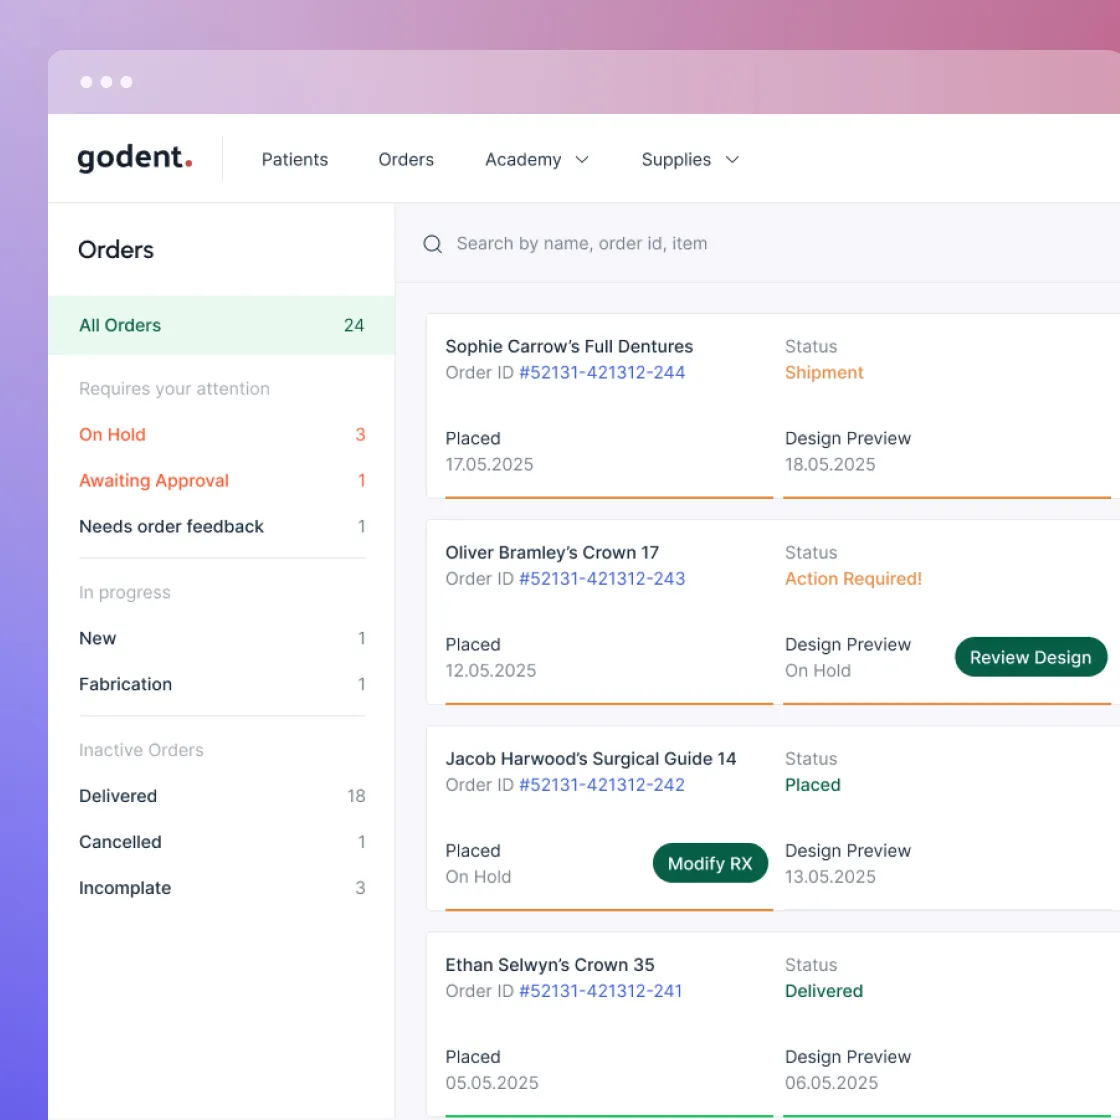Open order link #52131-421312-244

point(601,373)
